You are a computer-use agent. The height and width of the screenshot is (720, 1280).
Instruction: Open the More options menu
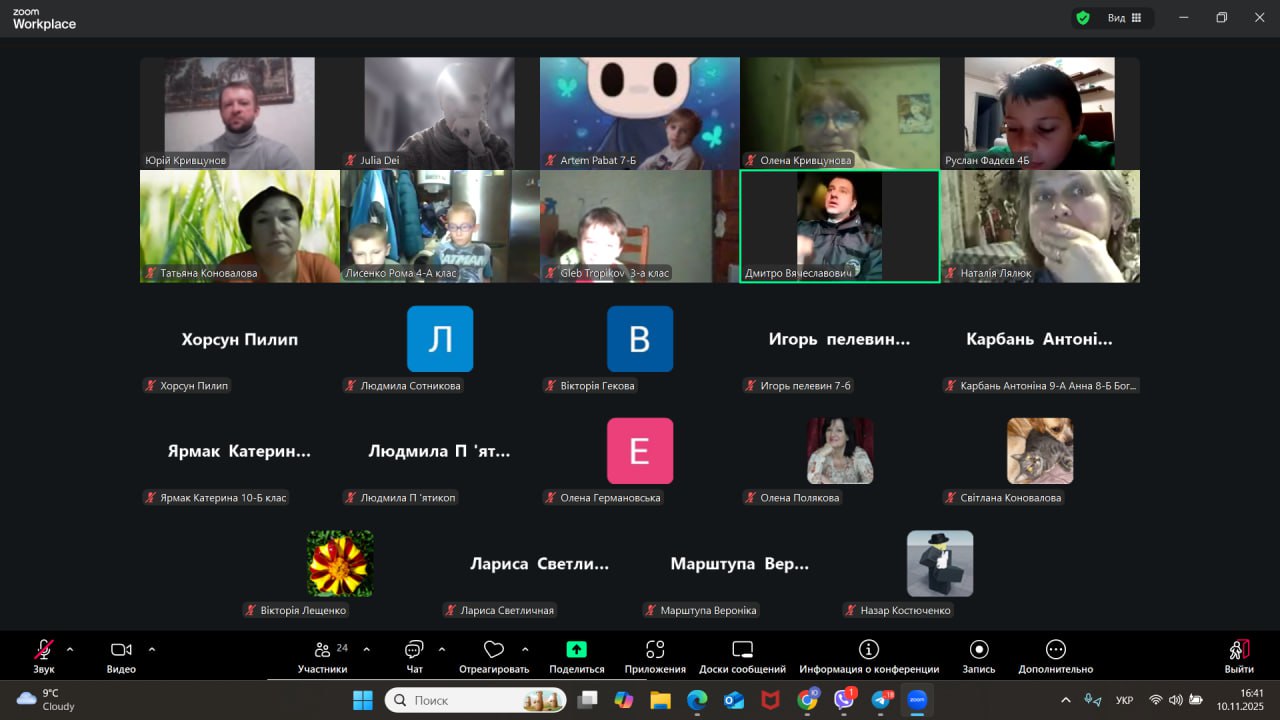(x=1055, y=650)
